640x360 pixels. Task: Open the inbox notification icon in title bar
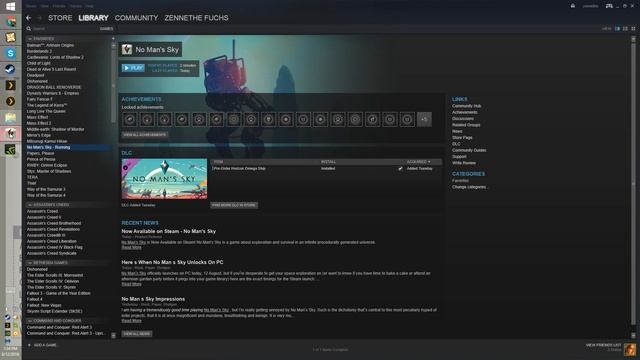(573, 6)
